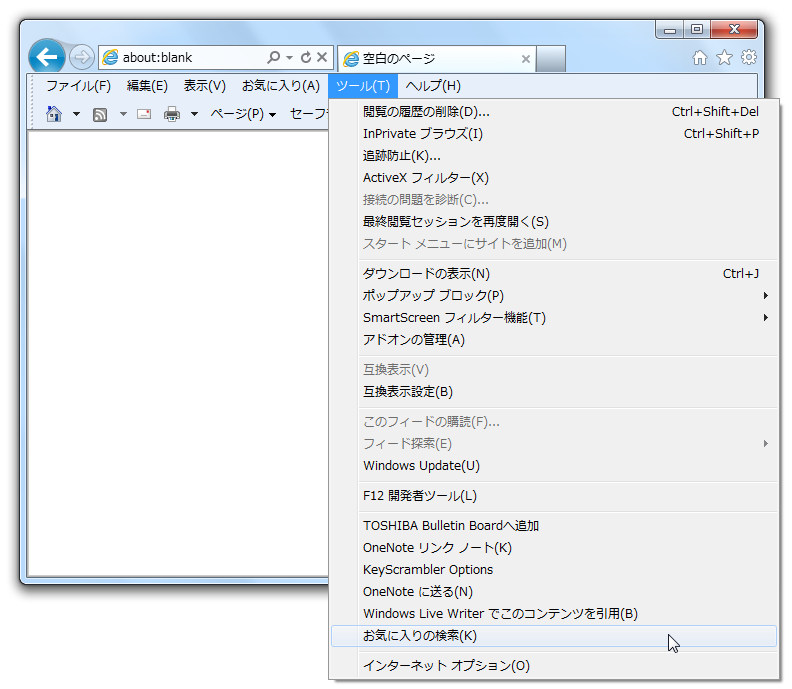Open the お気に入り(A) menu
792x689 pixels.
tap(280, 86)
